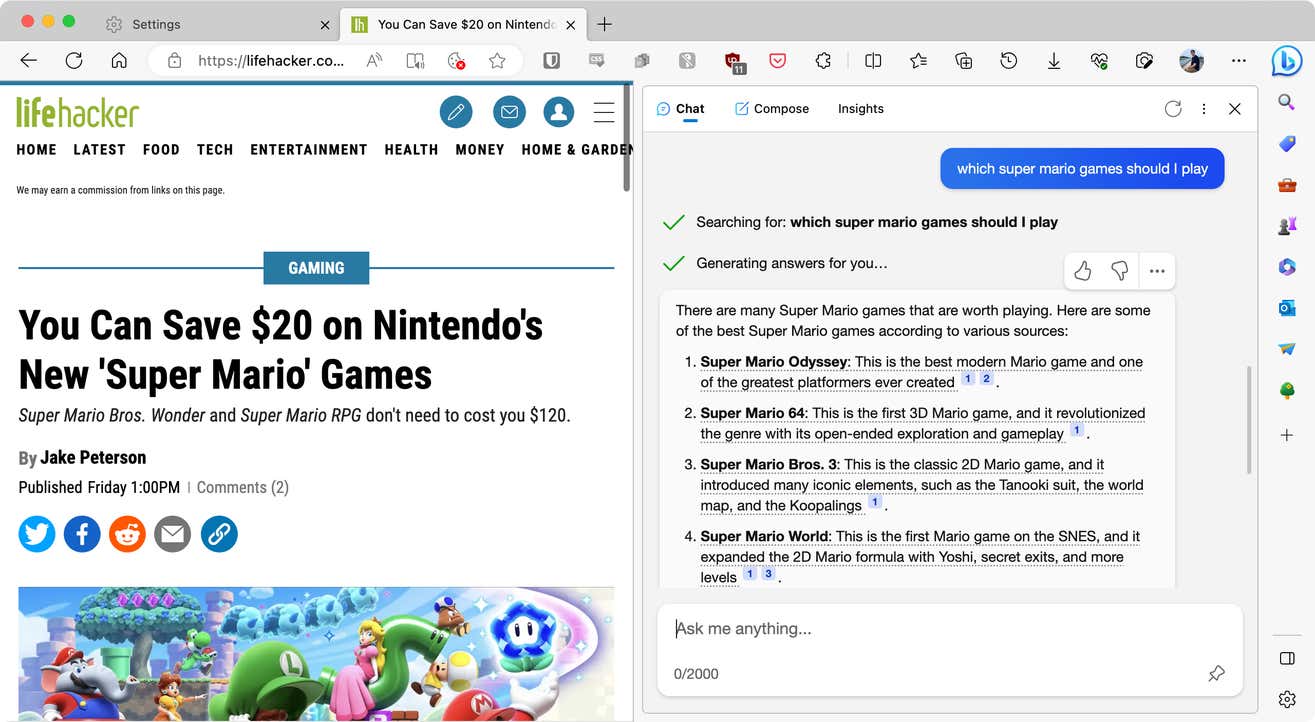Viewport: 1315px width, 722px height.
Task: Toggle the sidebar visibility panel icon
Action: [1287, 658]
